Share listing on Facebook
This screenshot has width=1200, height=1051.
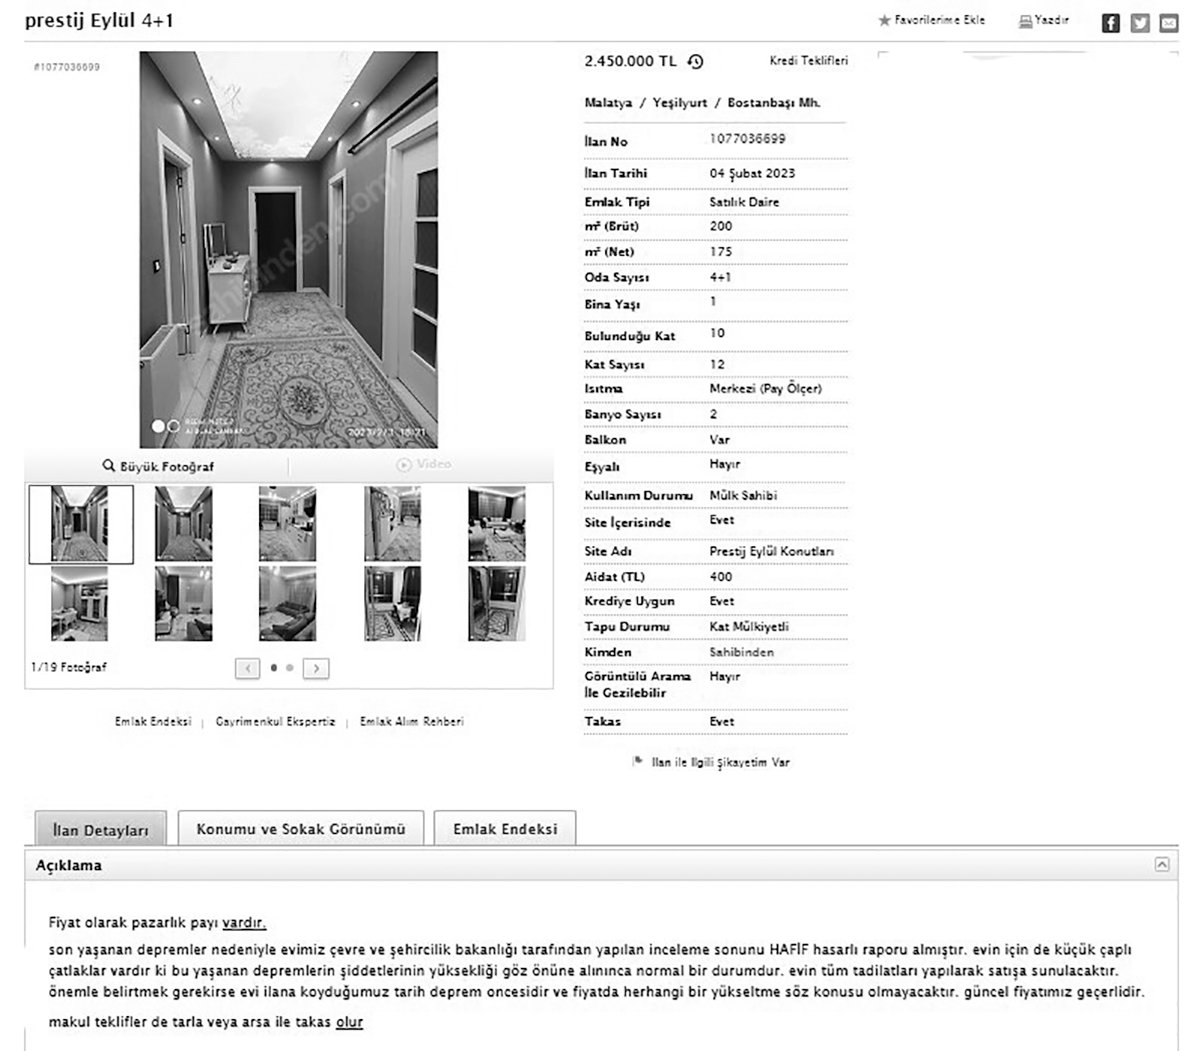1110,23
